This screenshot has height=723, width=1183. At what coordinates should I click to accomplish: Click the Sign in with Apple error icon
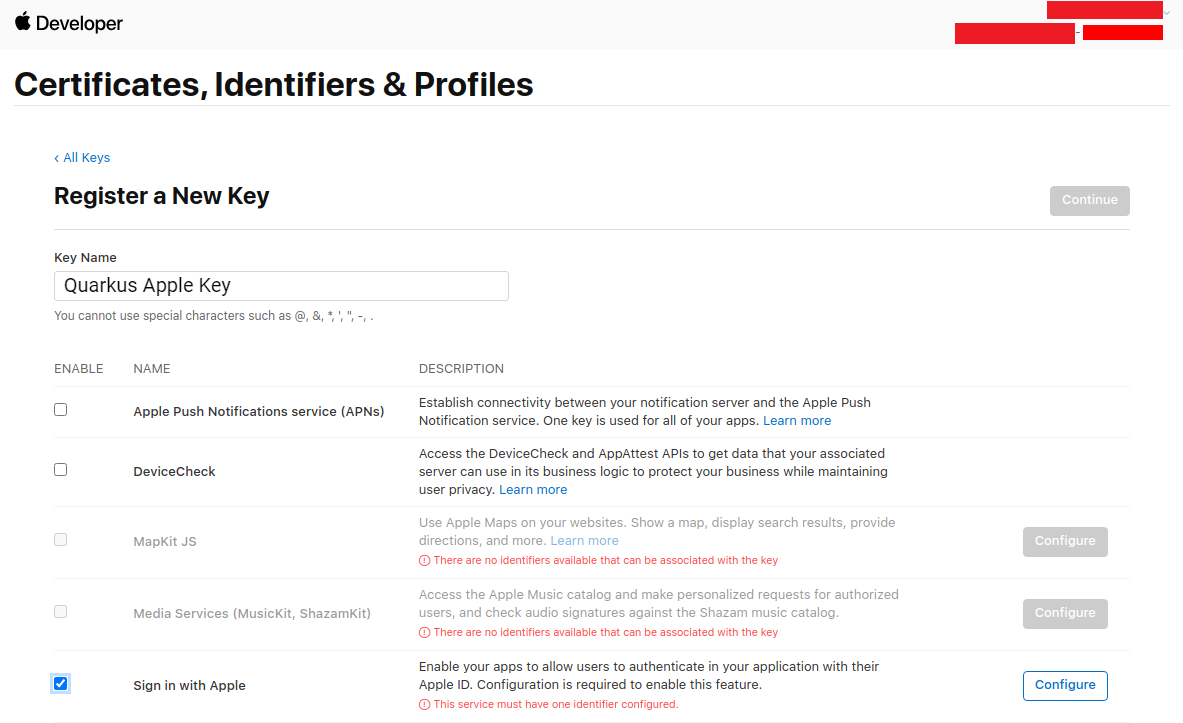[x=425, y=705]
